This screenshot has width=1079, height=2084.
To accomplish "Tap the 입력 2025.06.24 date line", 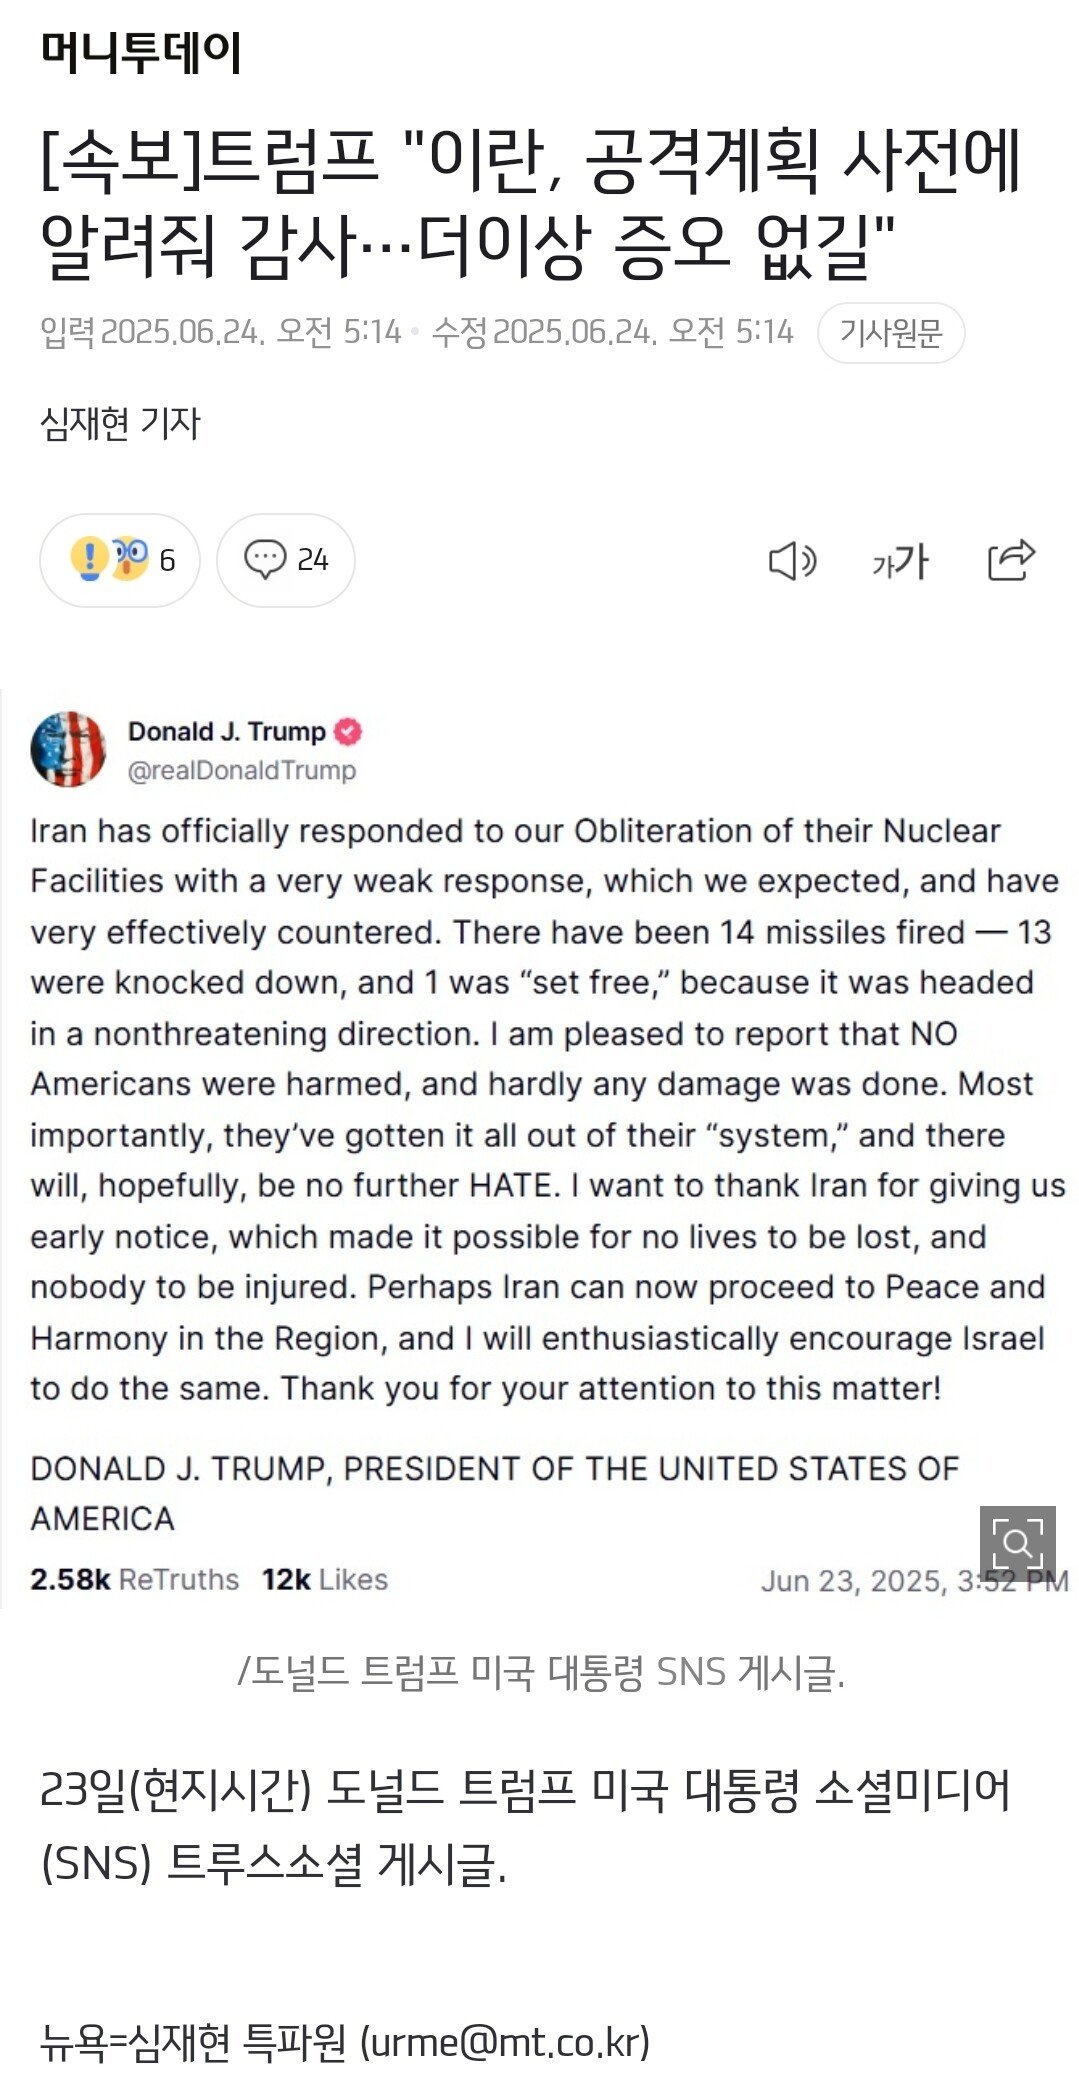I will tap(221, 332).
